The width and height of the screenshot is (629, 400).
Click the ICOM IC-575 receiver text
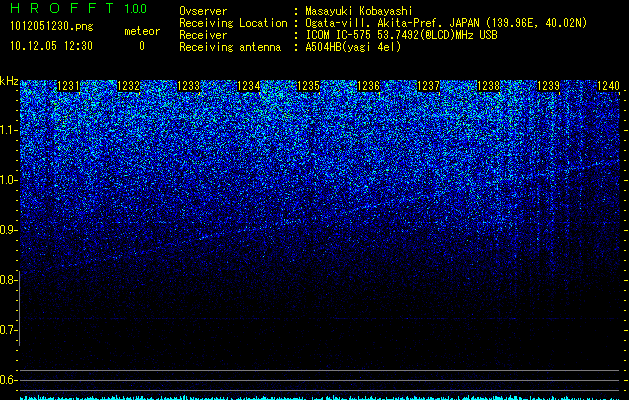click(402, 35)
